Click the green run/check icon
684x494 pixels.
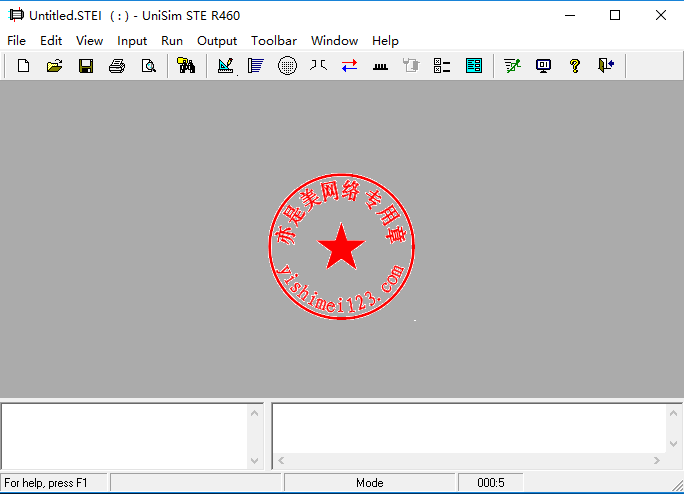coord(512,66)
